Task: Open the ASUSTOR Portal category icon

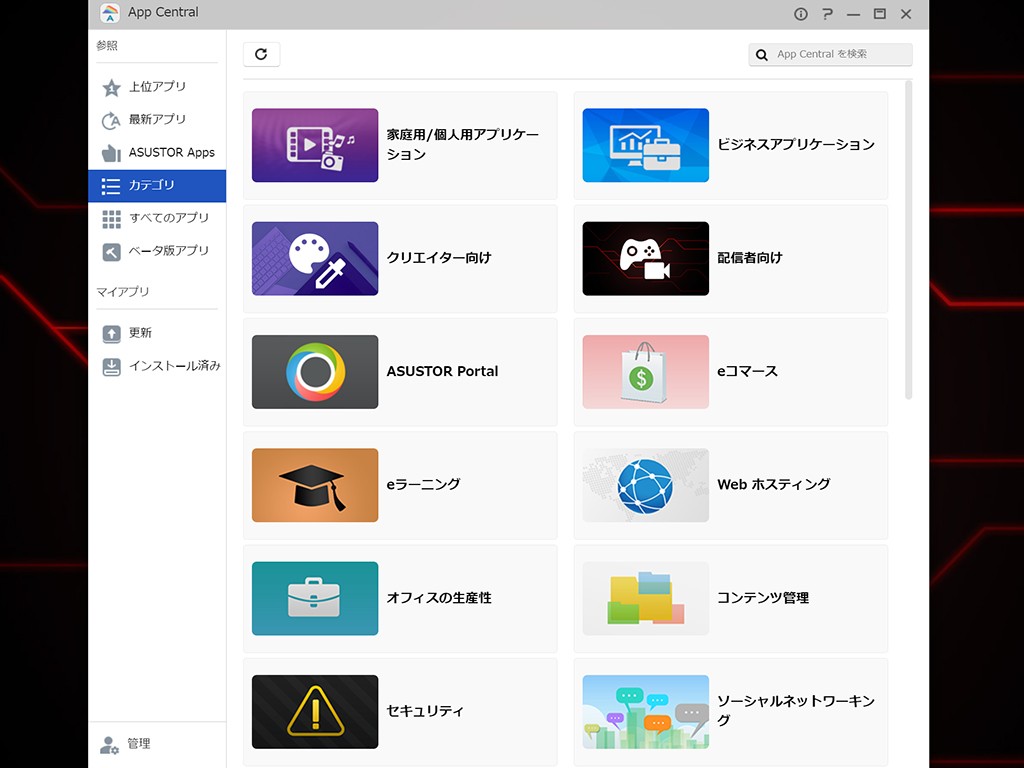Action: point(315,371)
